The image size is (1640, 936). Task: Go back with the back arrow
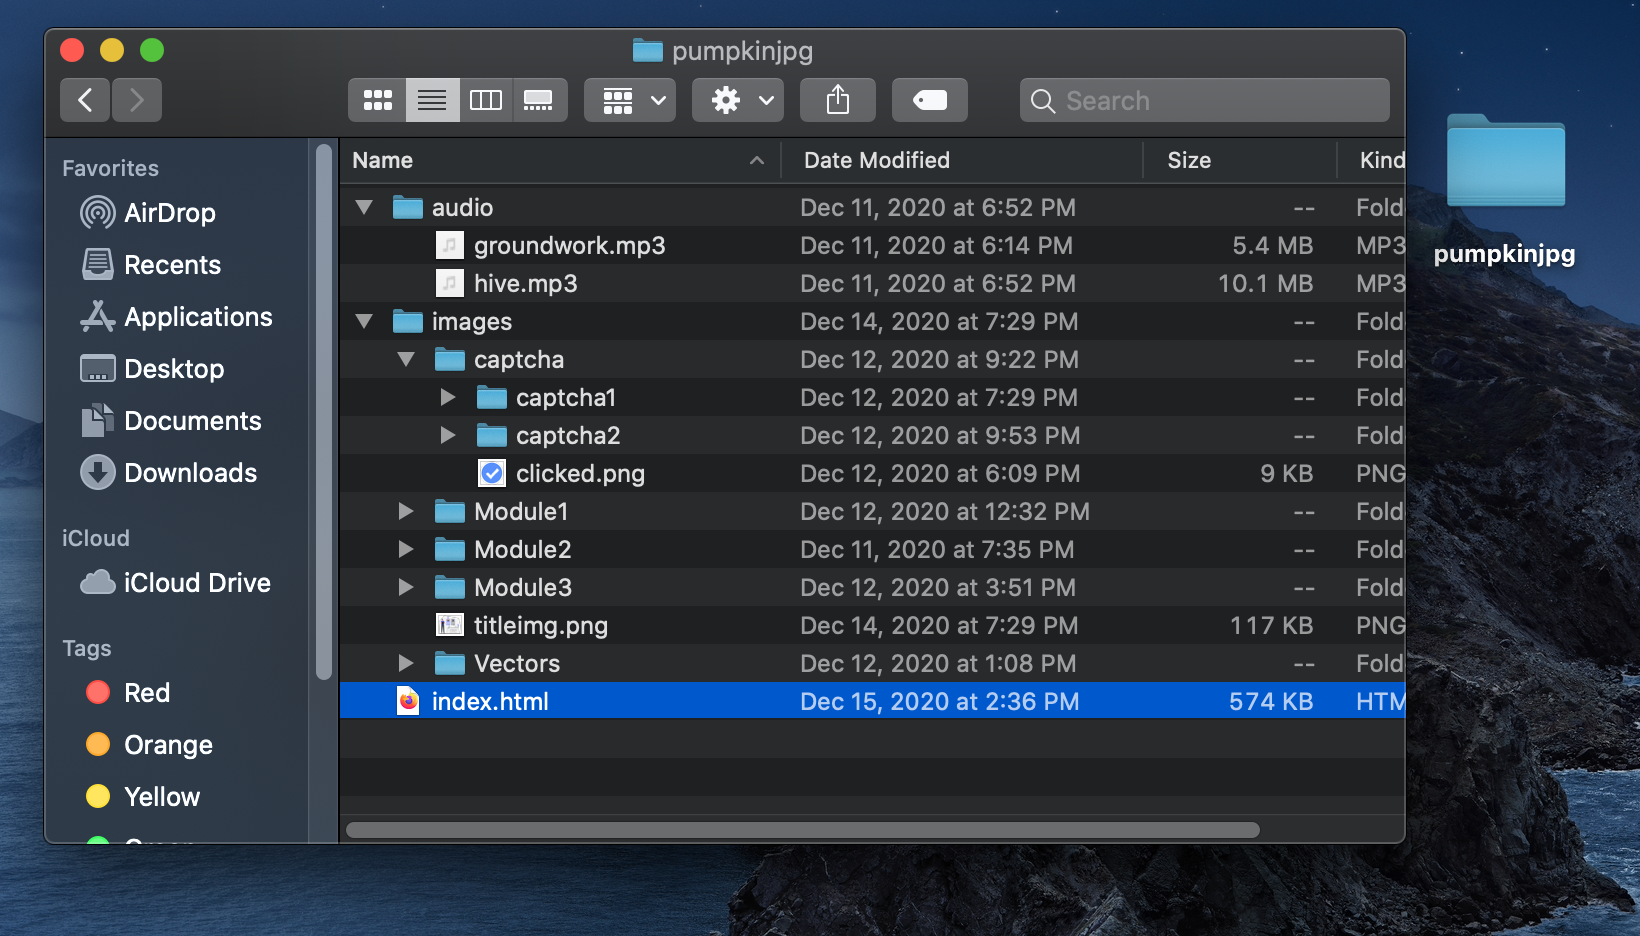85,100
